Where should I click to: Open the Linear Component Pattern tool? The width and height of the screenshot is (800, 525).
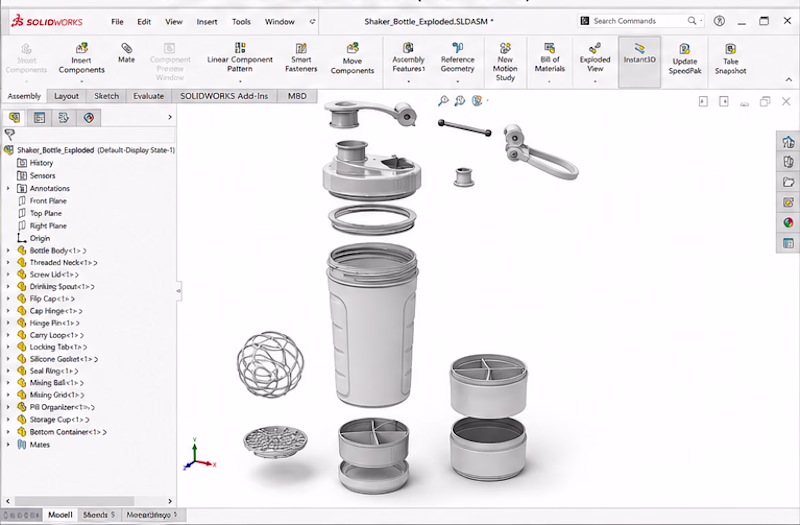click(240, 57)
